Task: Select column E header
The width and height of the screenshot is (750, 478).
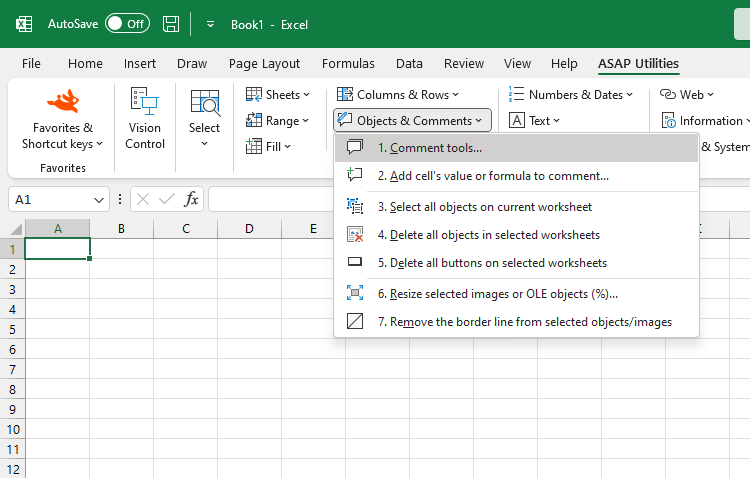Action: (313, 229)
